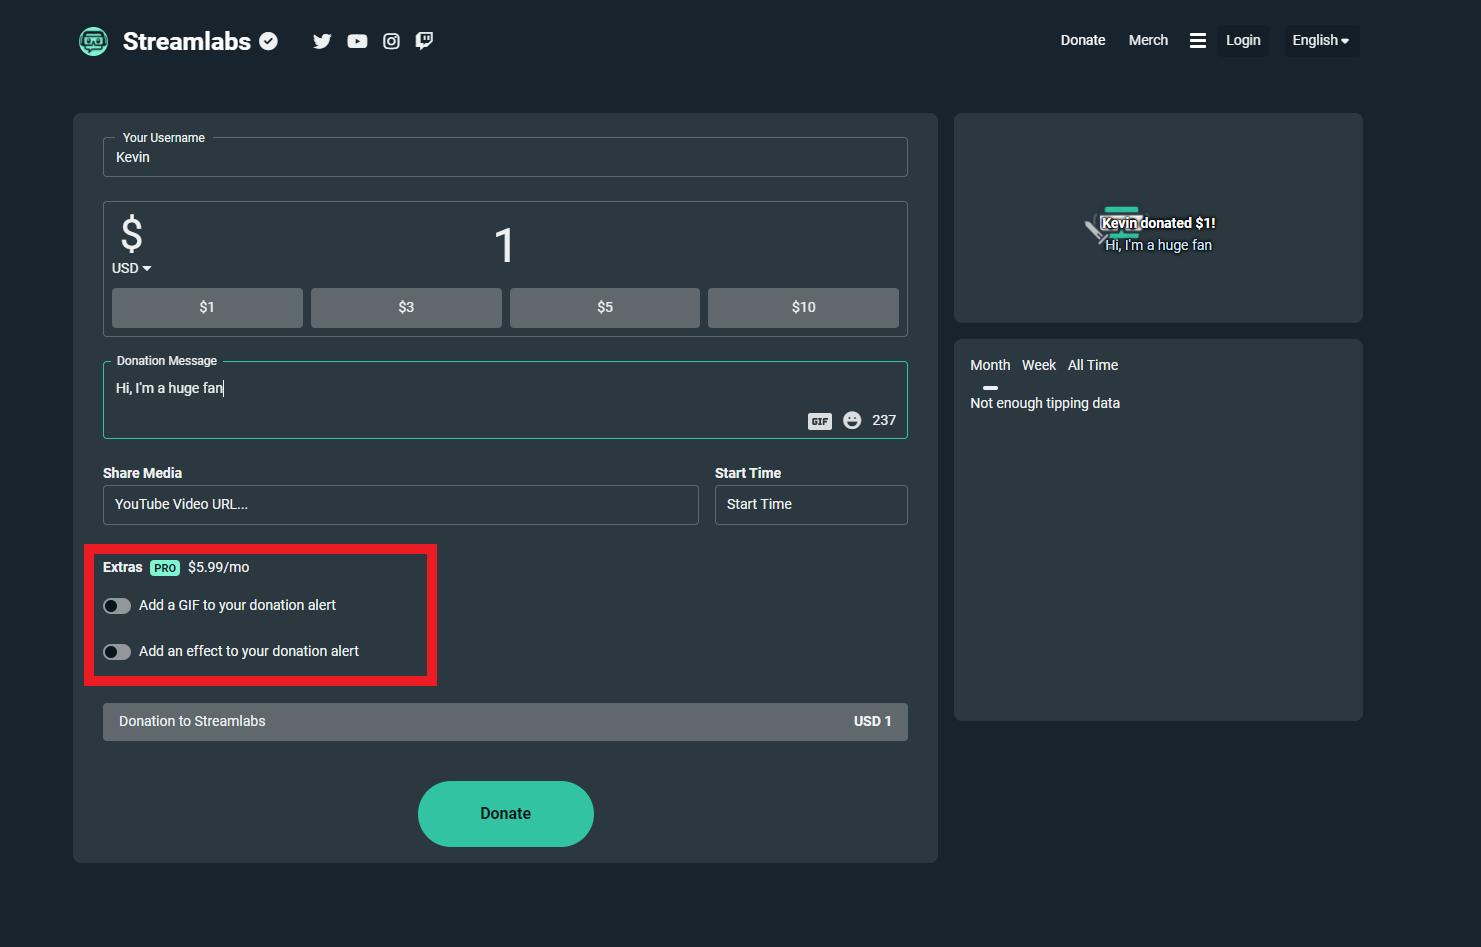This screenshot has width=1481, height=947.
Task: Click the Login button
Action: [1243, 41]
